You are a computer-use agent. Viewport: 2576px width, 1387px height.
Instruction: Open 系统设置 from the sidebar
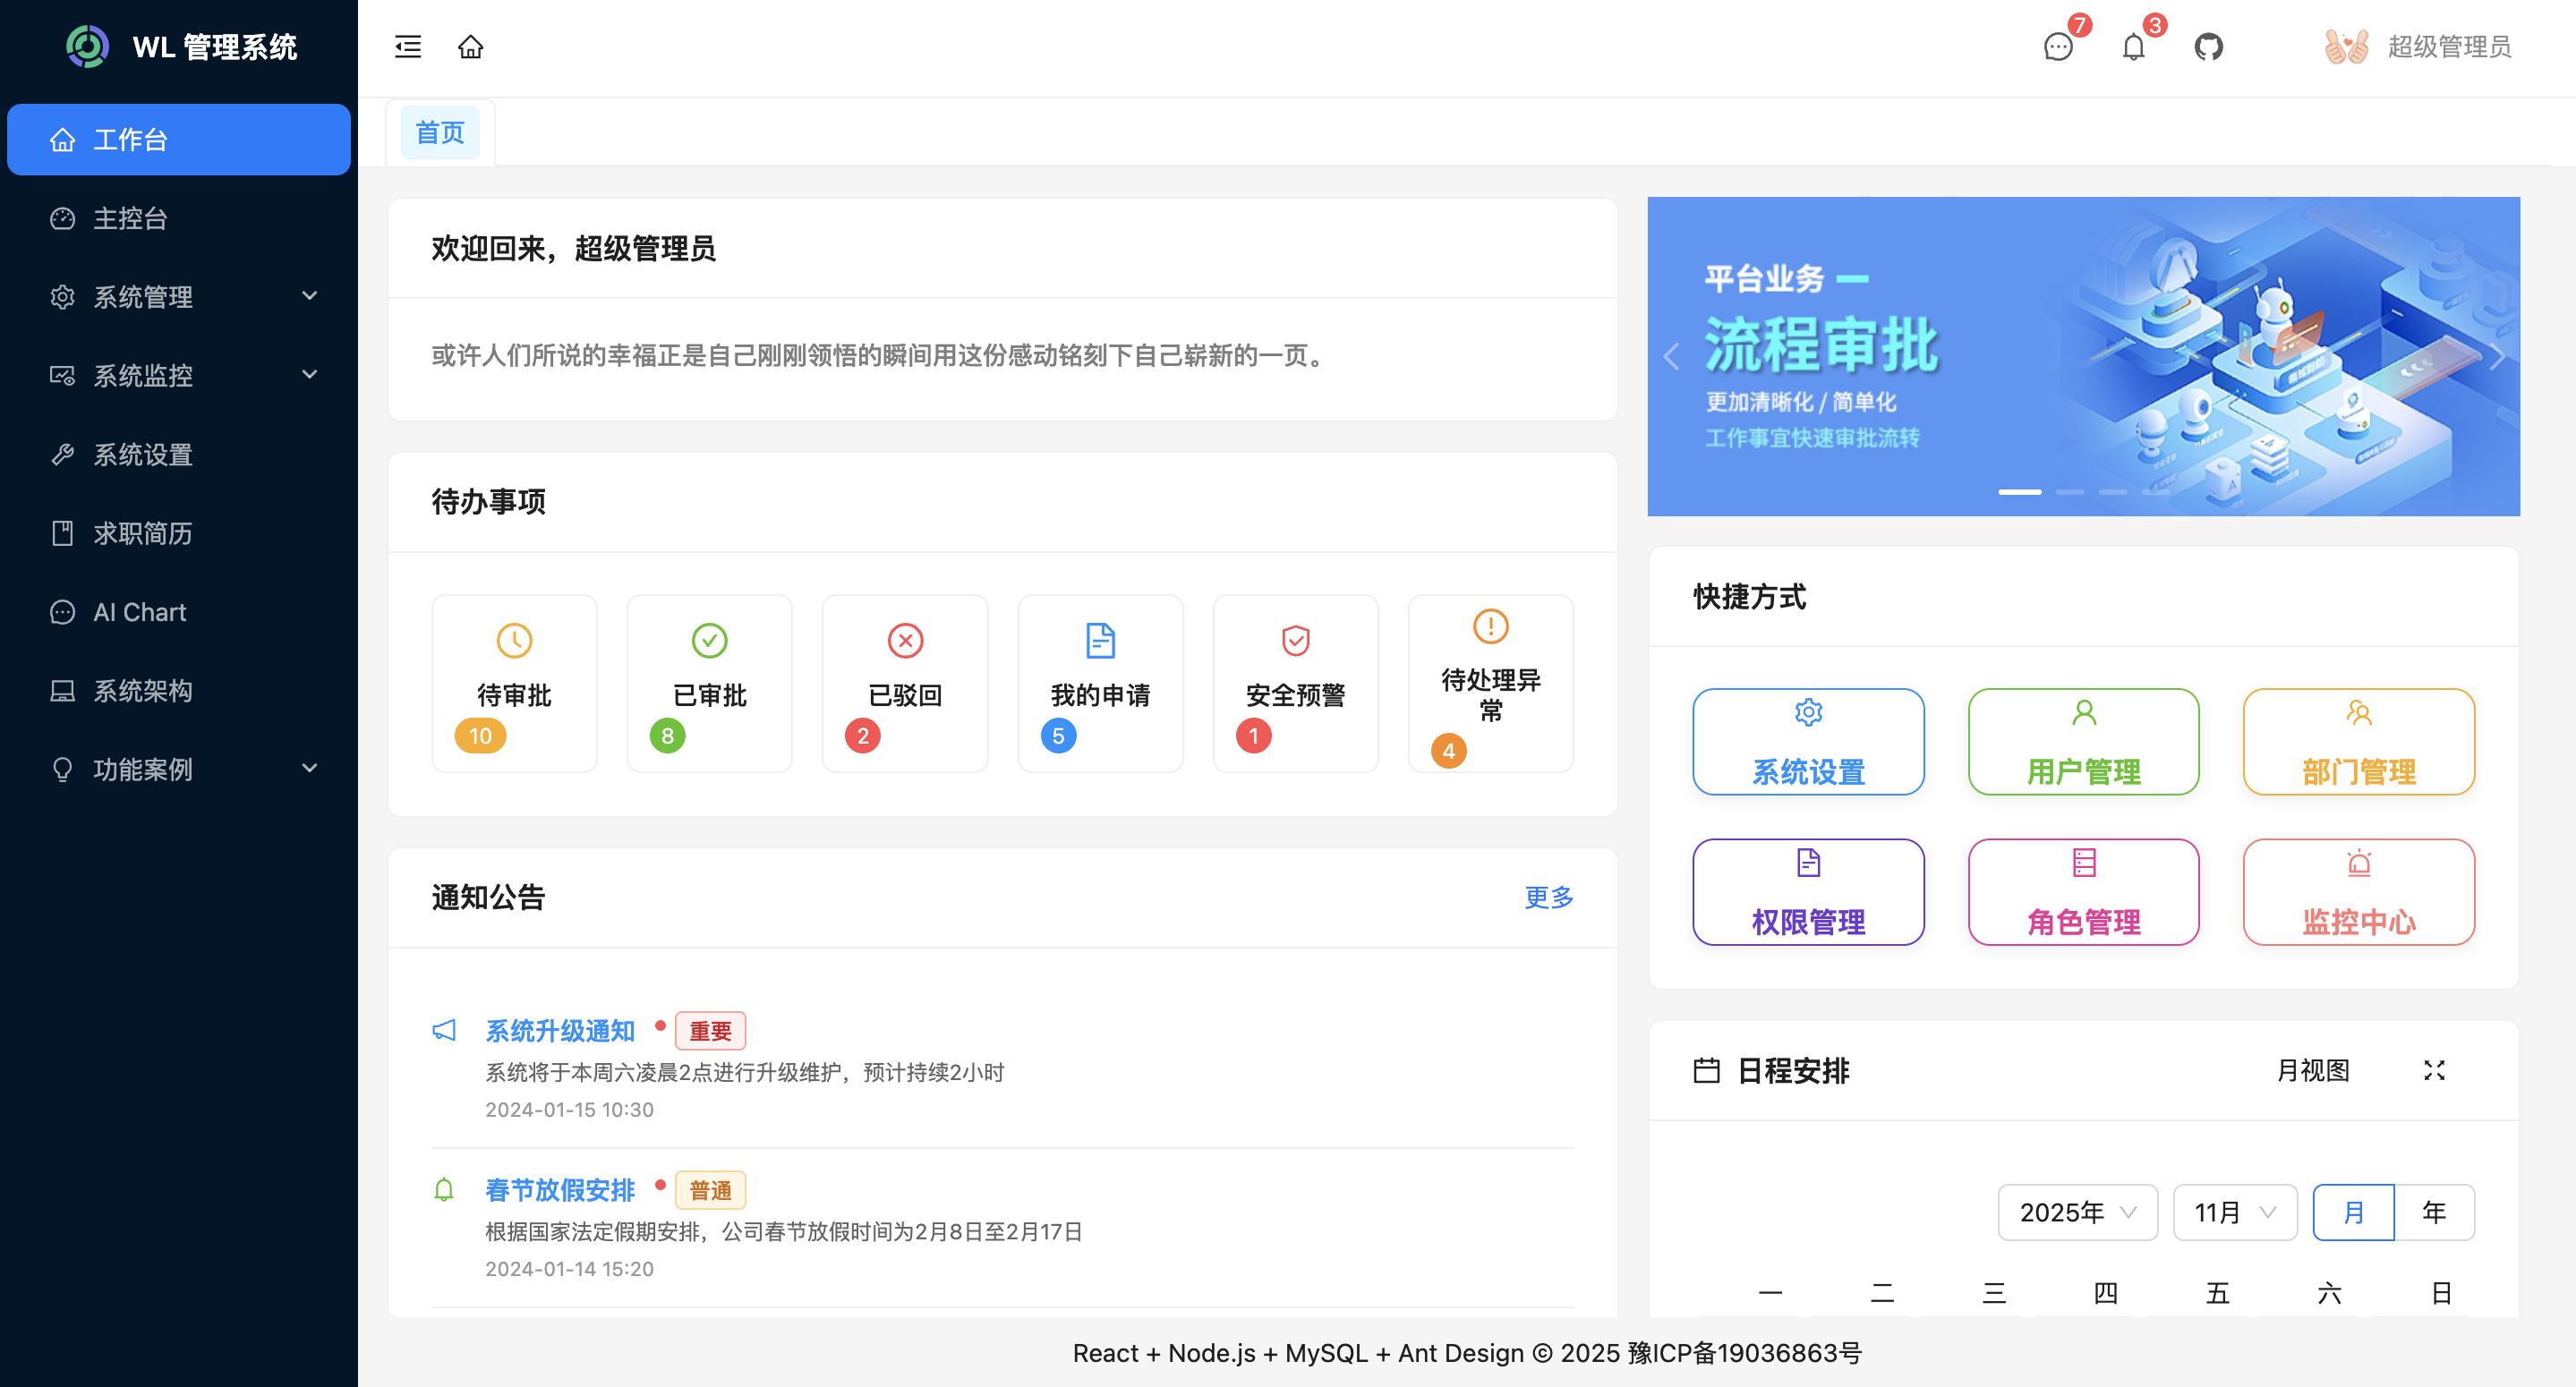coord(142,455)
